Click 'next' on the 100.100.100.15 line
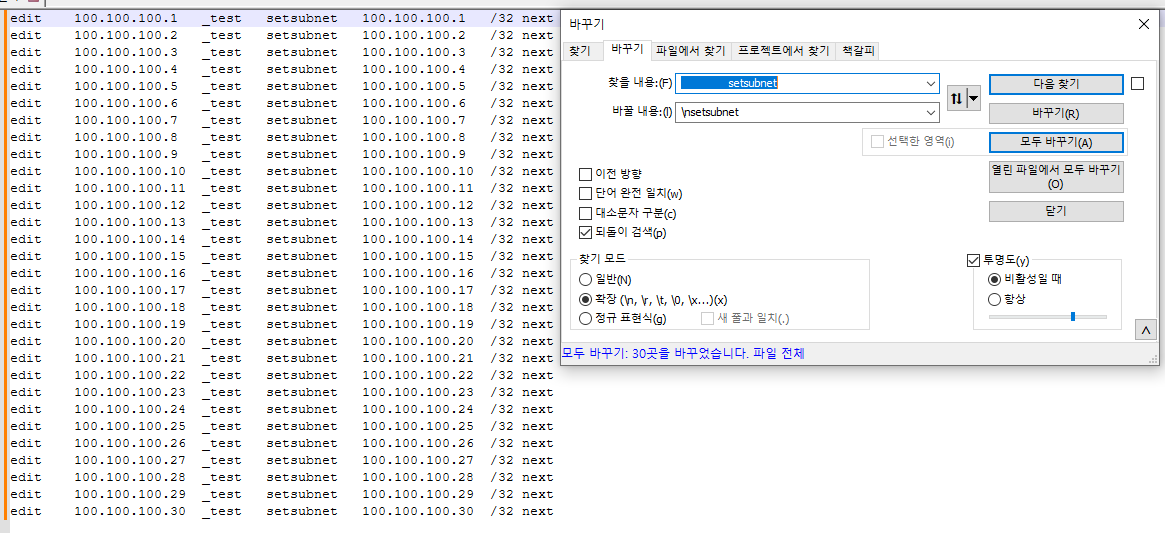The image size is (1165, 533). (537, 256)
